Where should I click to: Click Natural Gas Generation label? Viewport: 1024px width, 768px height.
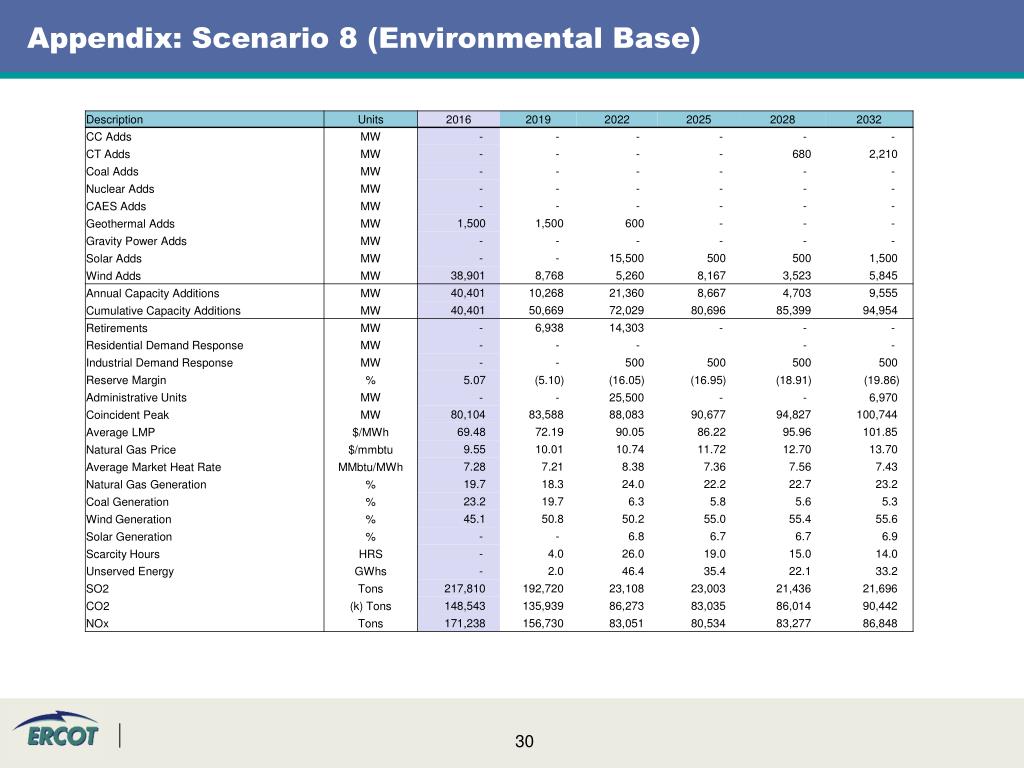click(146, 485)
